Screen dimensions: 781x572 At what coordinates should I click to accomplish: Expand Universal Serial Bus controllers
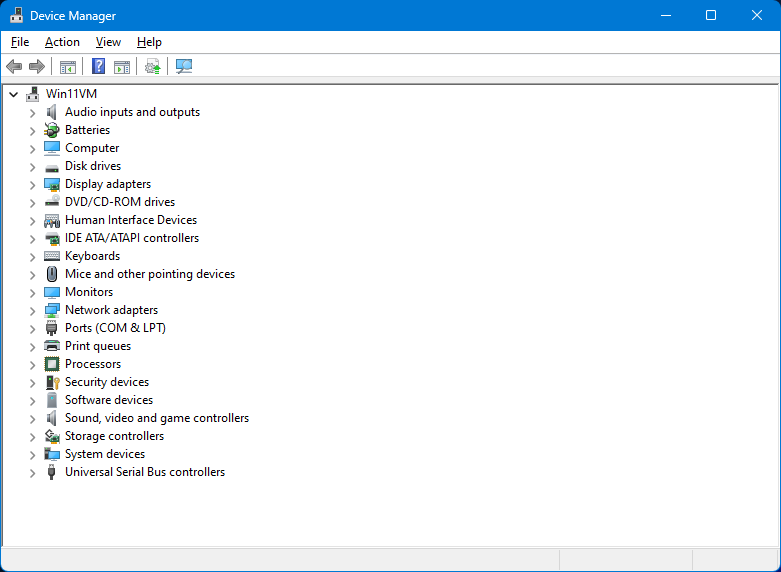[x=32, y=473]
